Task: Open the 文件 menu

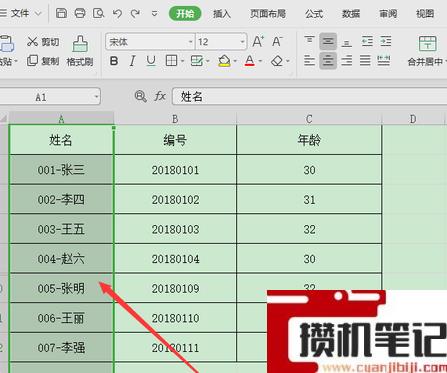Action: [20, 13]
